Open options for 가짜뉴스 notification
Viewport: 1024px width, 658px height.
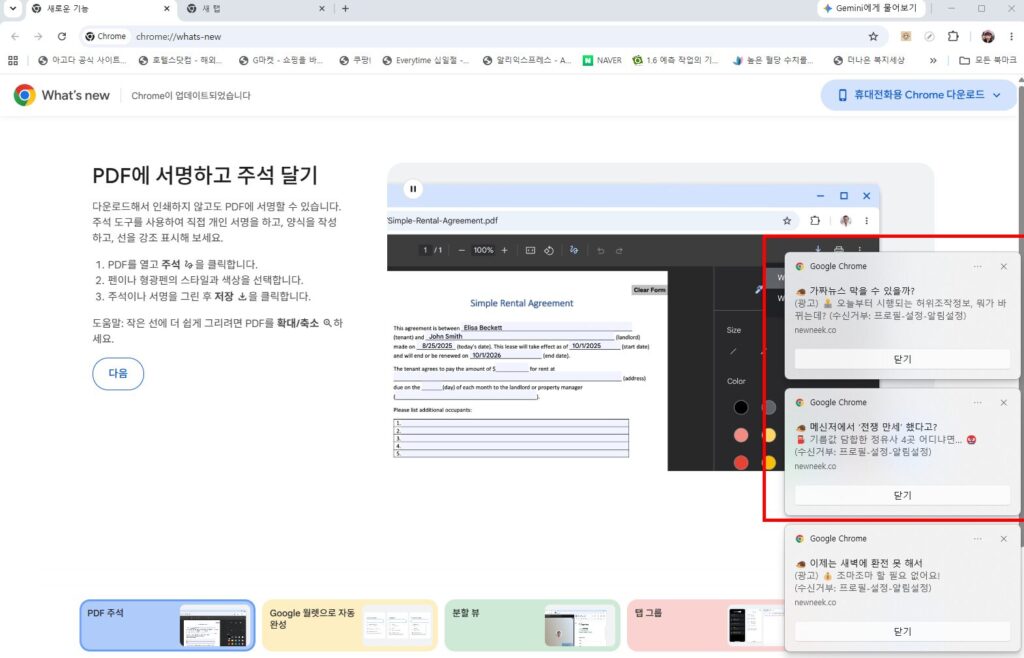click(978, 266)
